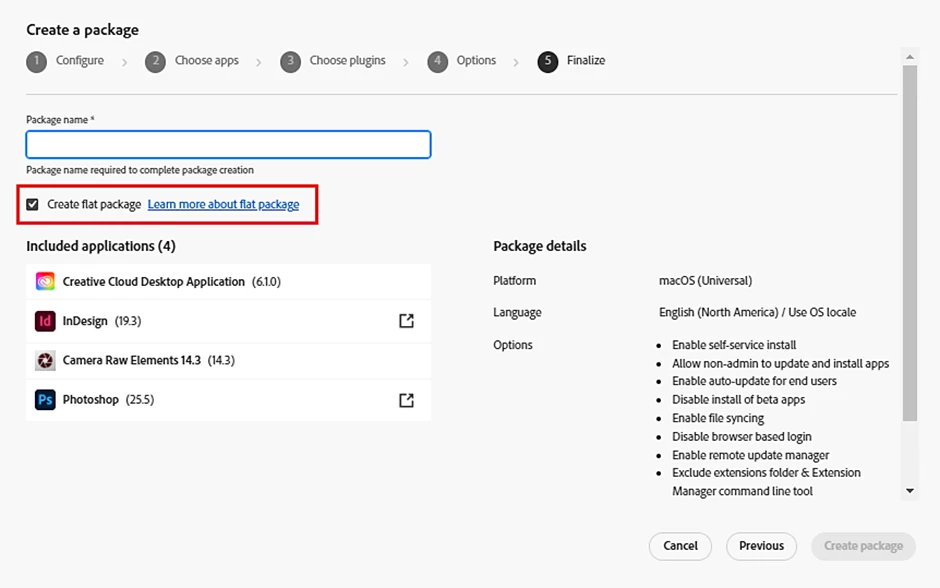Screen dimensions: 940x588
Task: Uncheck the Create flat package checkbox
Action: [33, 204]
